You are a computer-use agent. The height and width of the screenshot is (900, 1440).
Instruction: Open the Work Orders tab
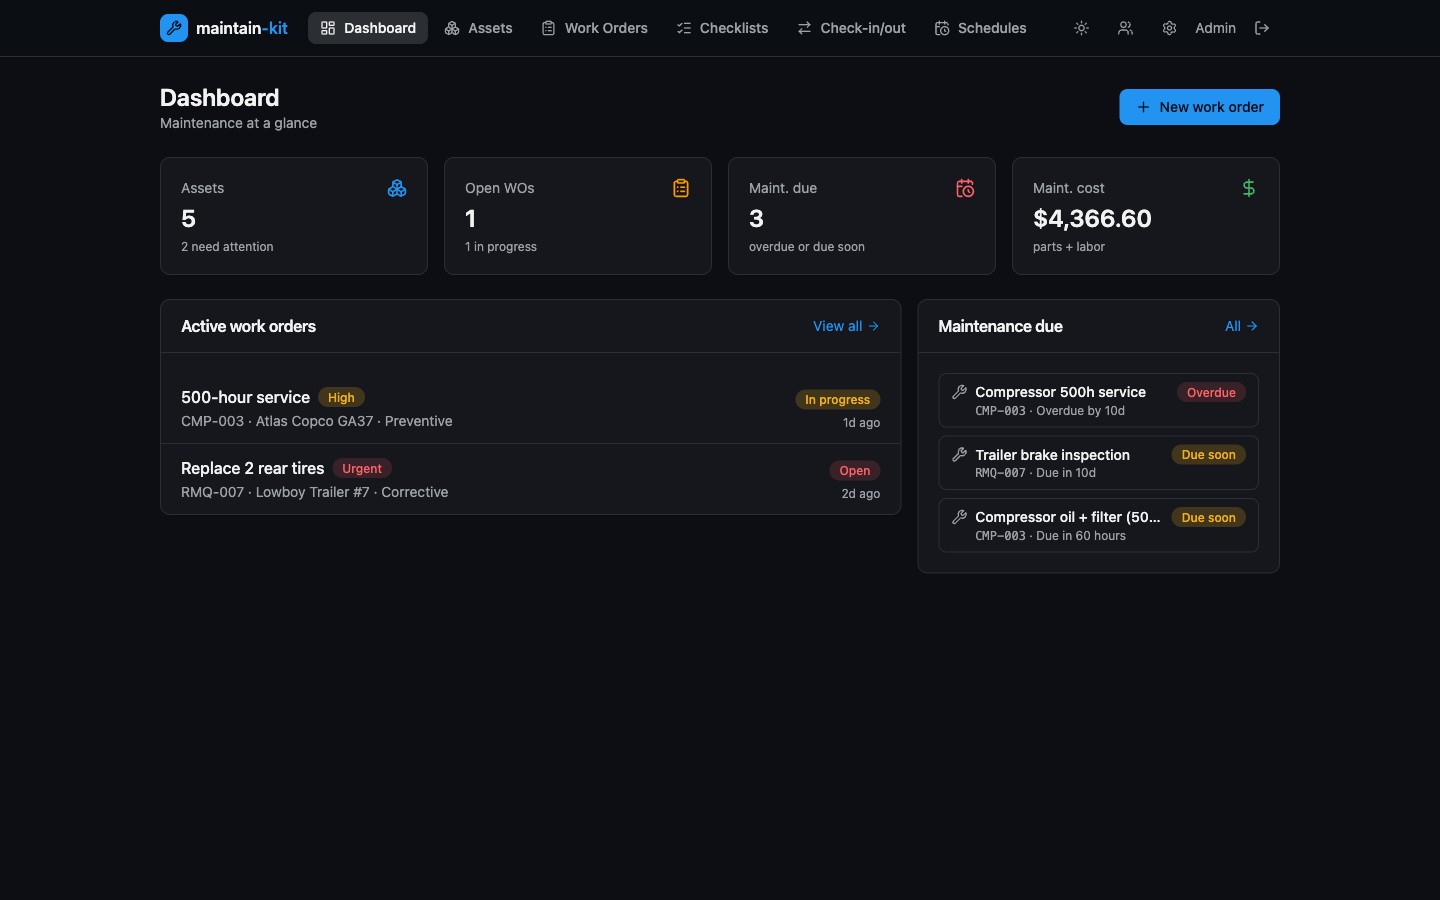[x=595, y=28]
